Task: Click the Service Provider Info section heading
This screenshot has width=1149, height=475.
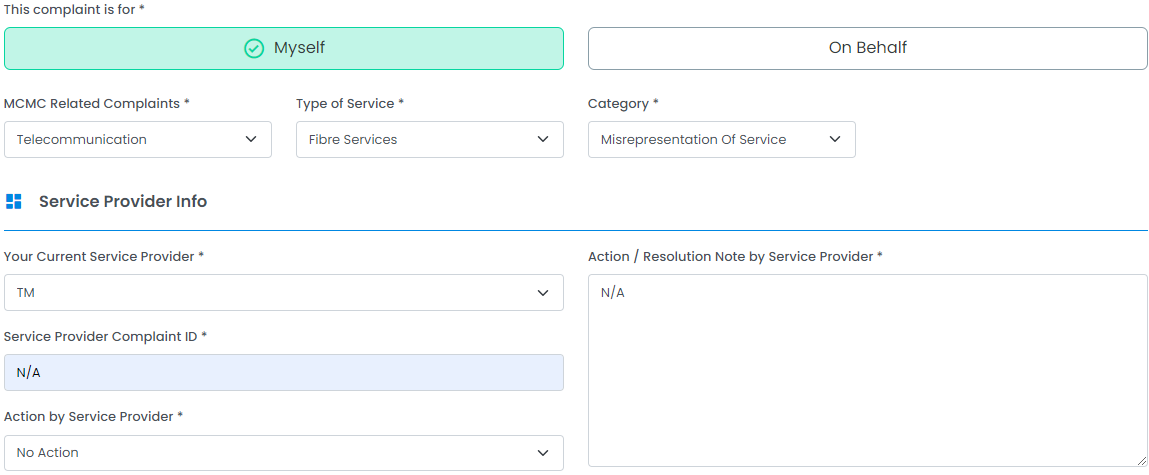Action: [123, 202]
